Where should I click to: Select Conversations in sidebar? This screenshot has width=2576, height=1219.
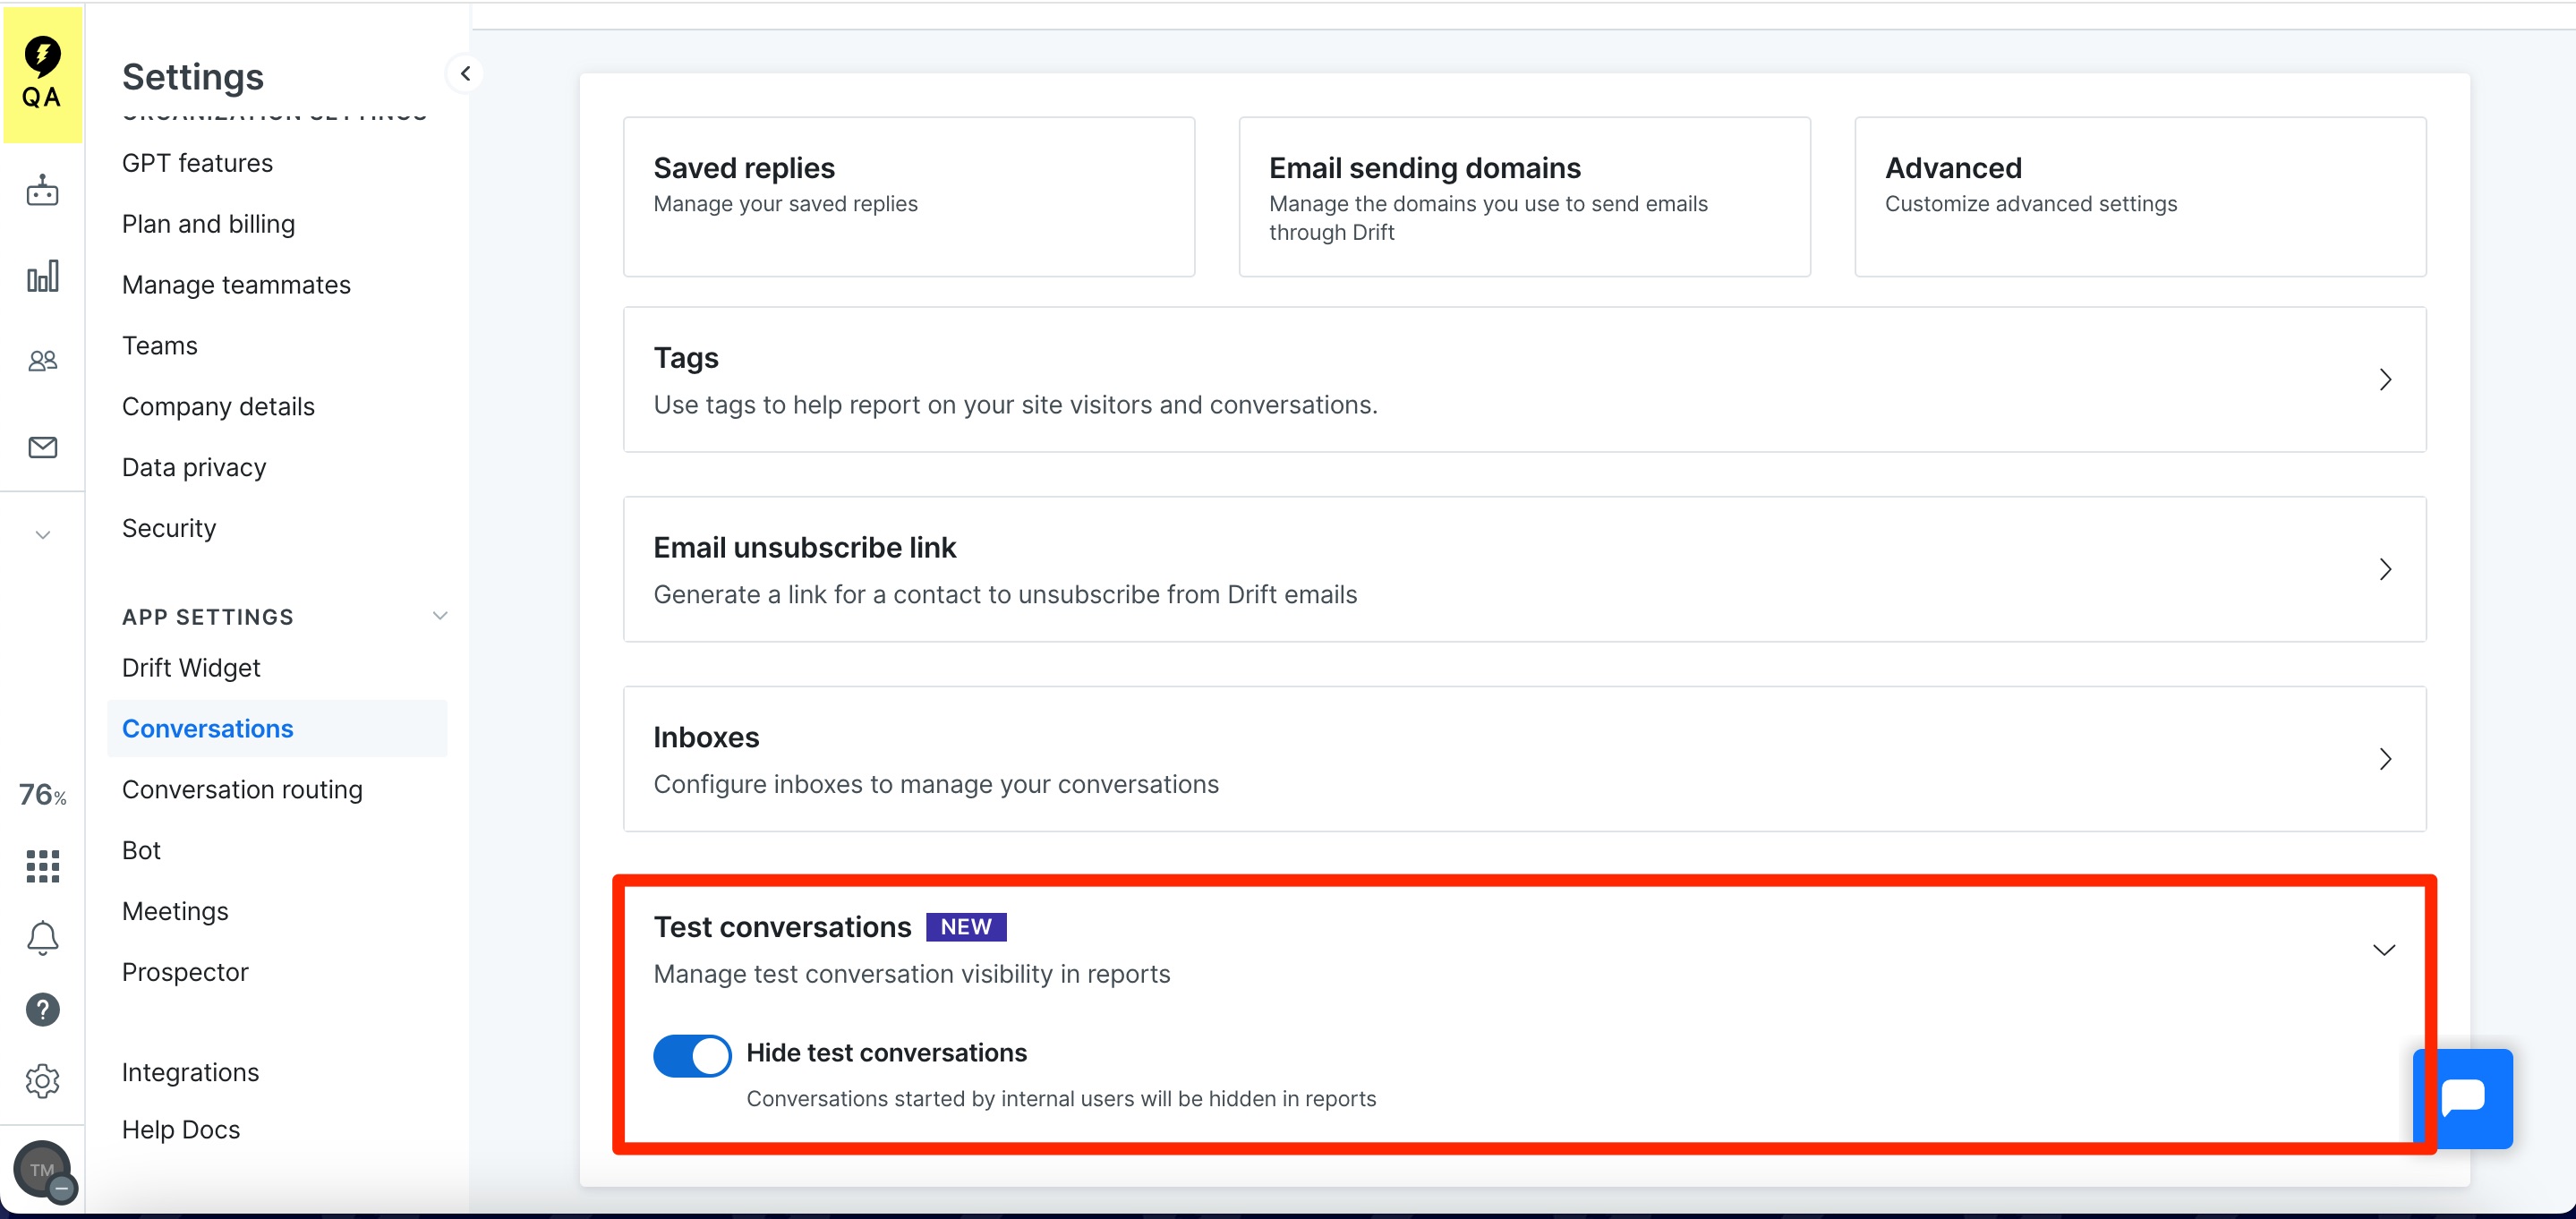pos(277,729)
